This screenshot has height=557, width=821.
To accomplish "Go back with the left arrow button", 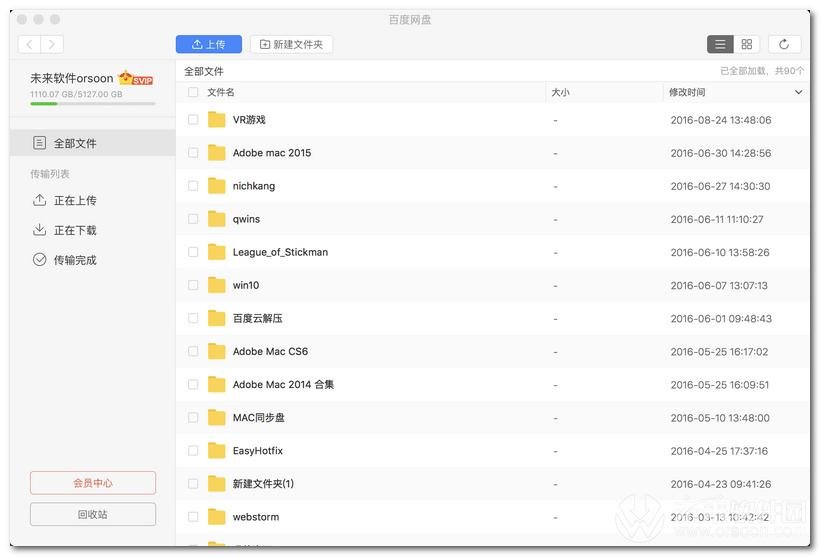I will [30, 44].
